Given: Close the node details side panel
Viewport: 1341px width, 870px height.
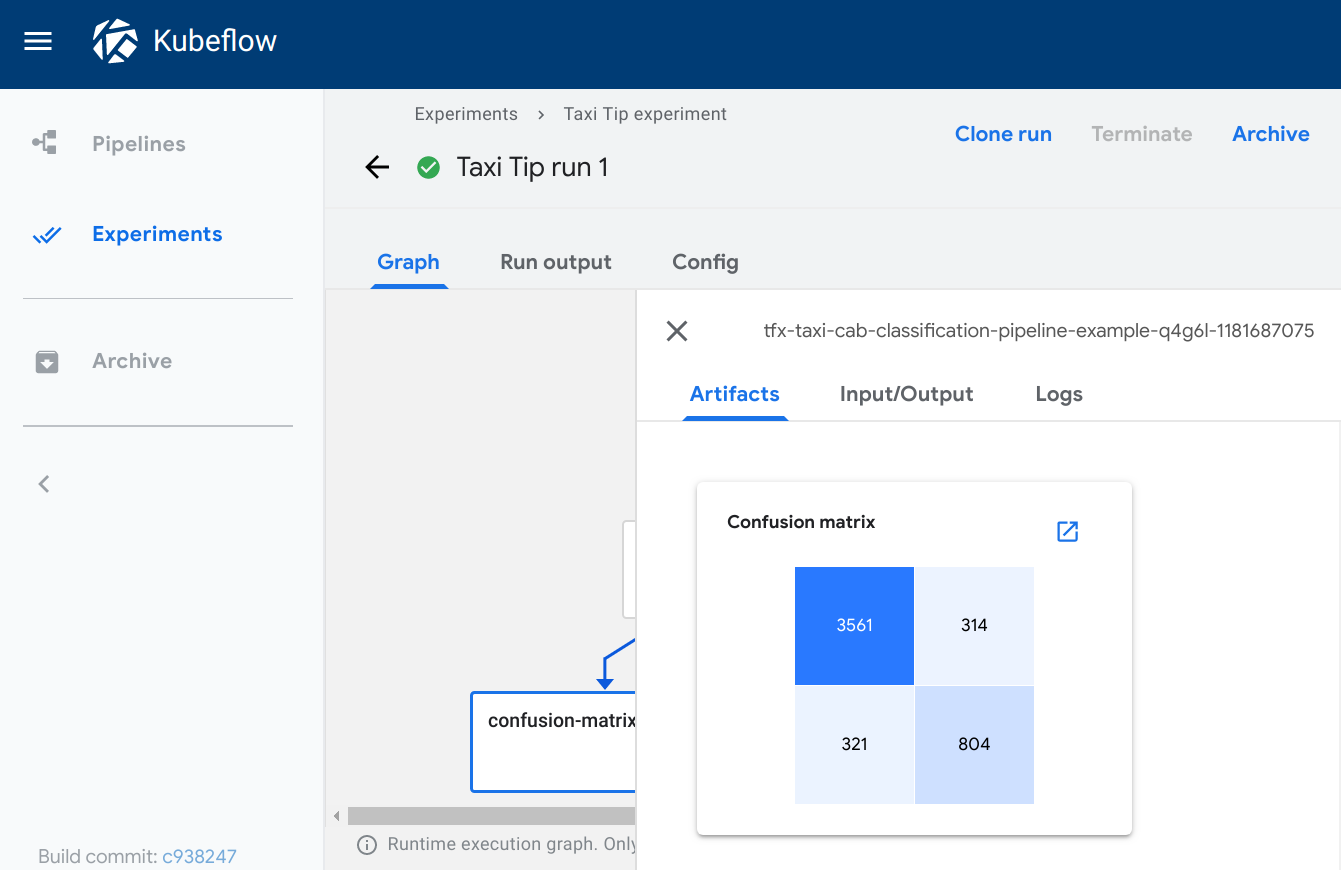Looking at the screenshot, I should coord(677,331).
